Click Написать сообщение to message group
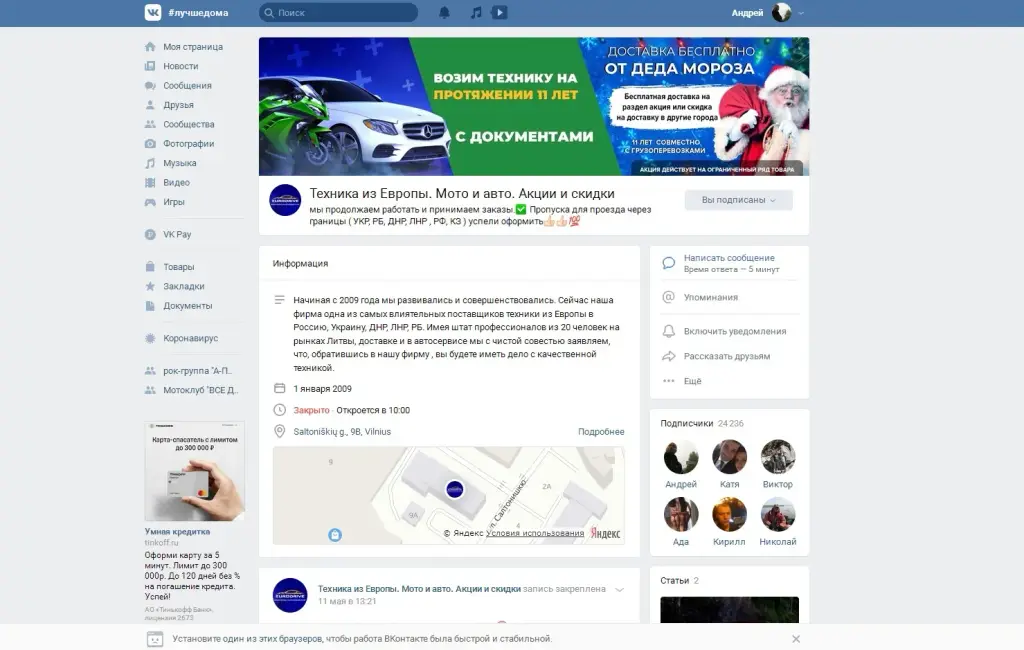 tap(729, 258)
